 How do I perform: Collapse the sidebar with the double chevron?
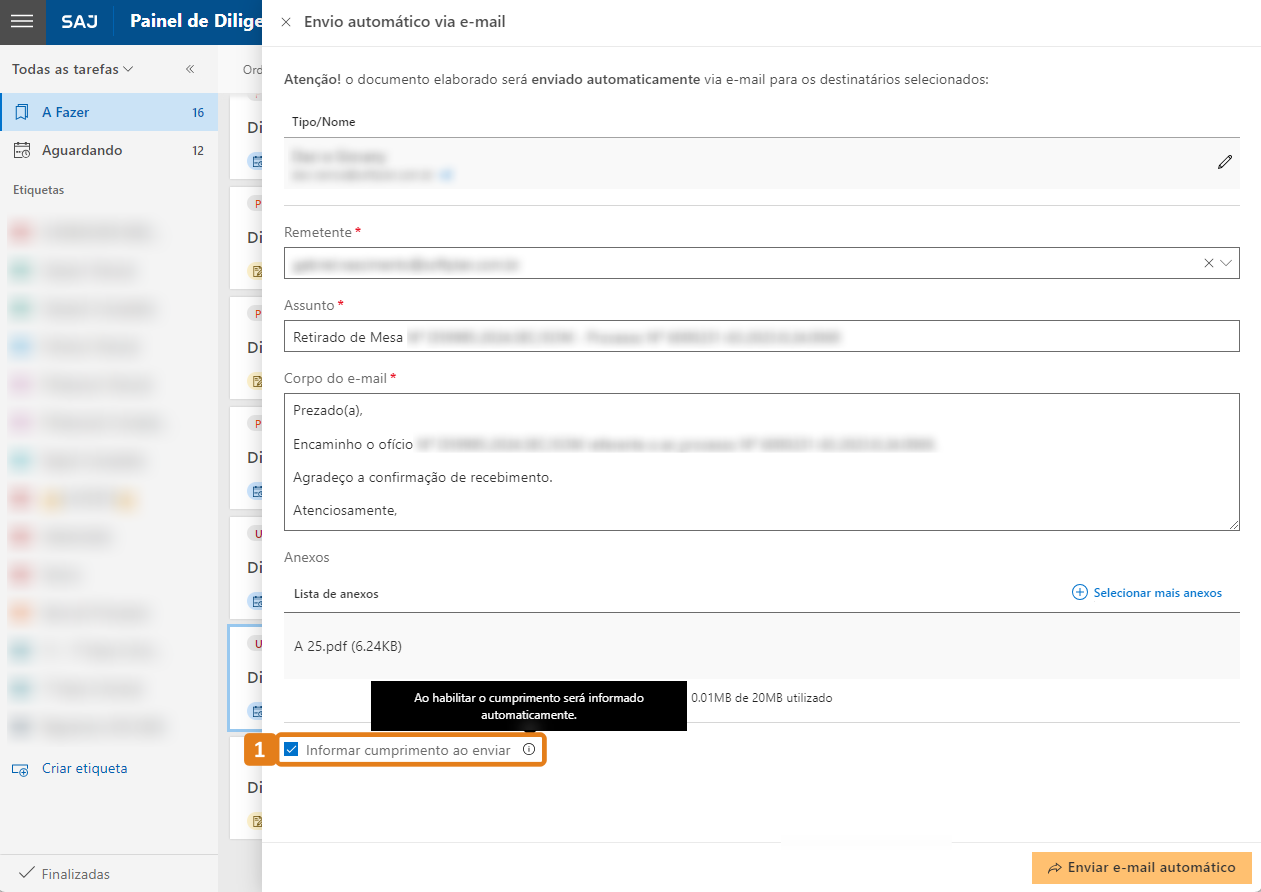click(x=188, y=69)
